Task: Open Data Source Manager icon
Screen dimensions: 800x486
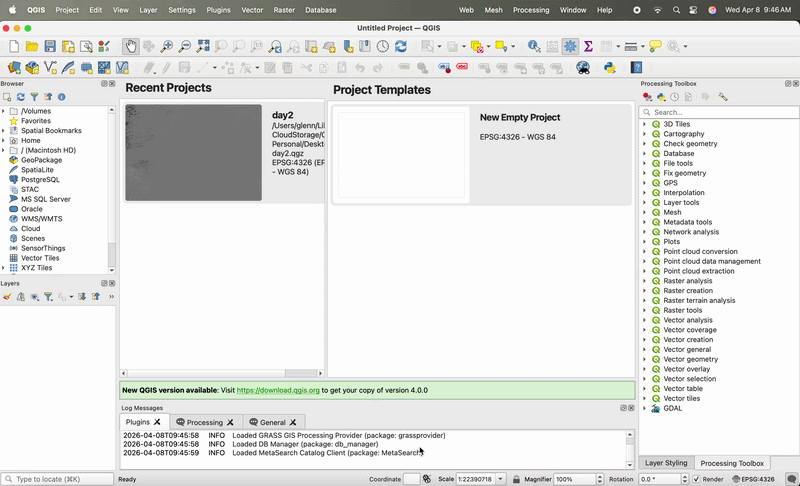Action: 14,68
